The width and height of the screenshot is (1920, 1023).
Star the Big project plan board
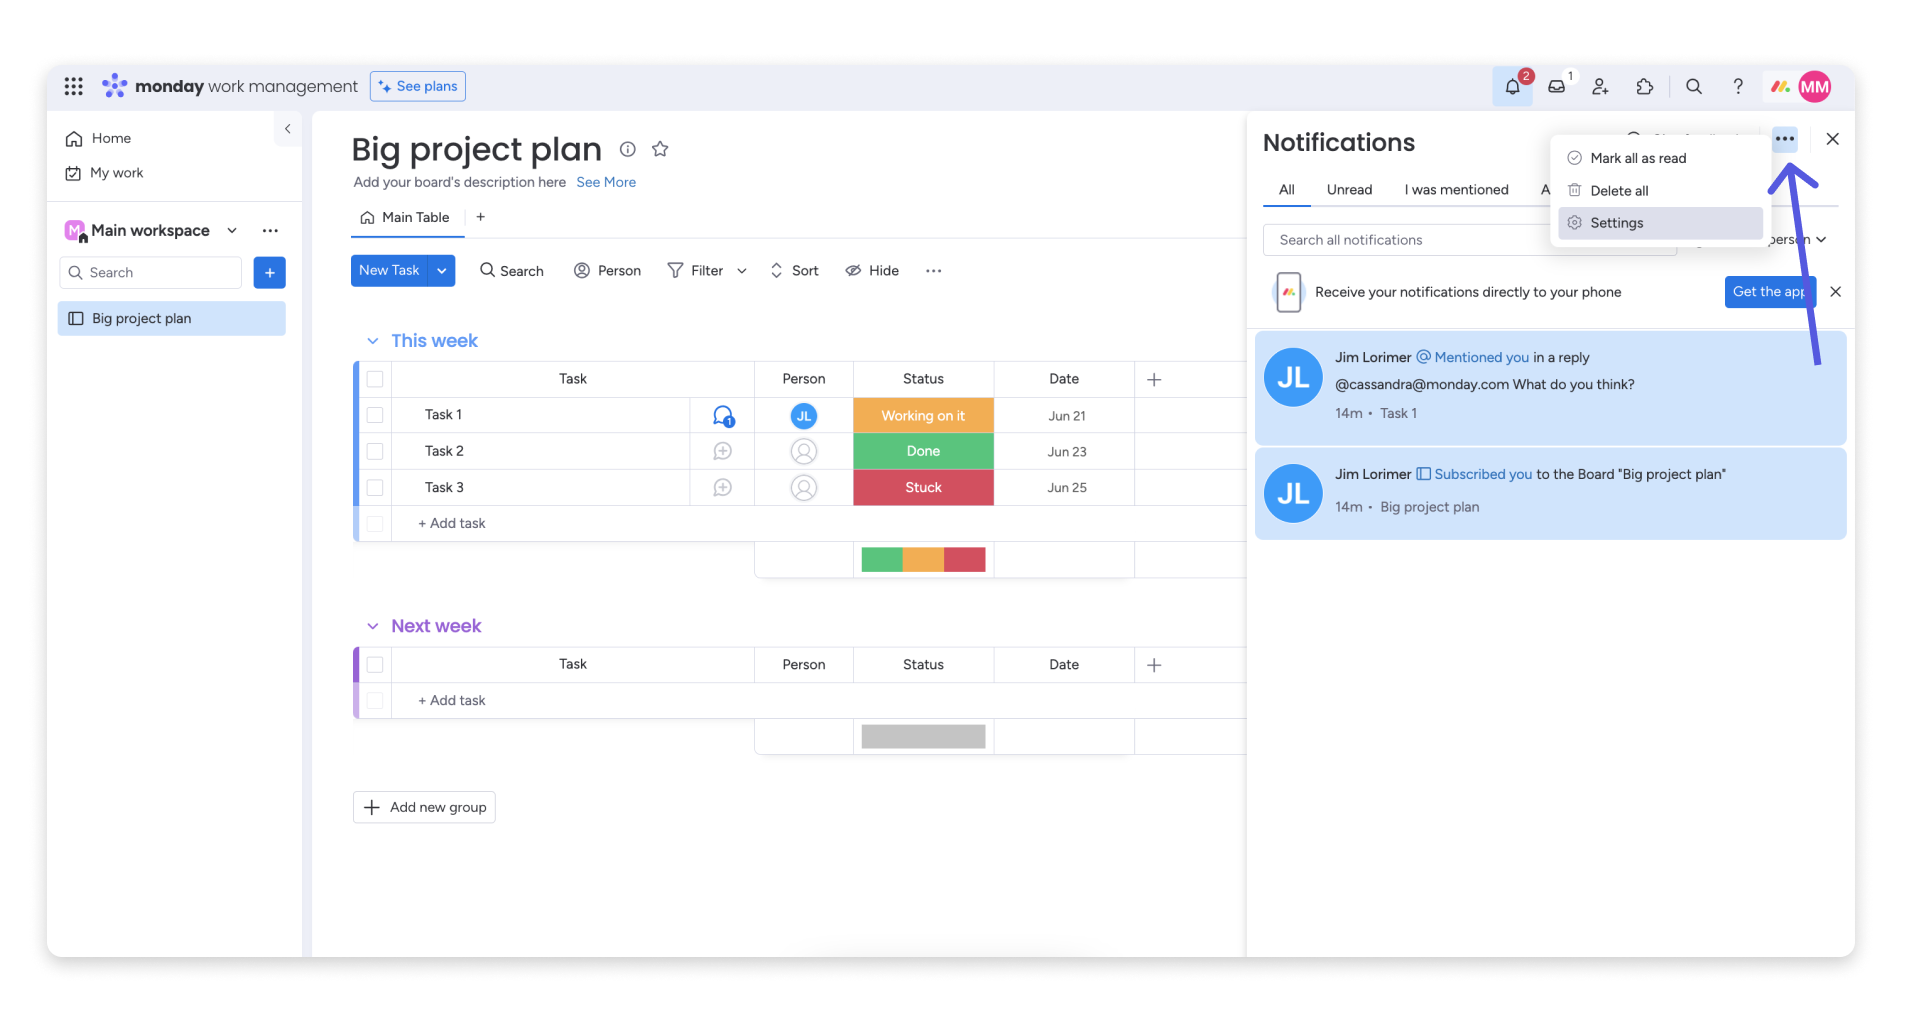[660, 149]
